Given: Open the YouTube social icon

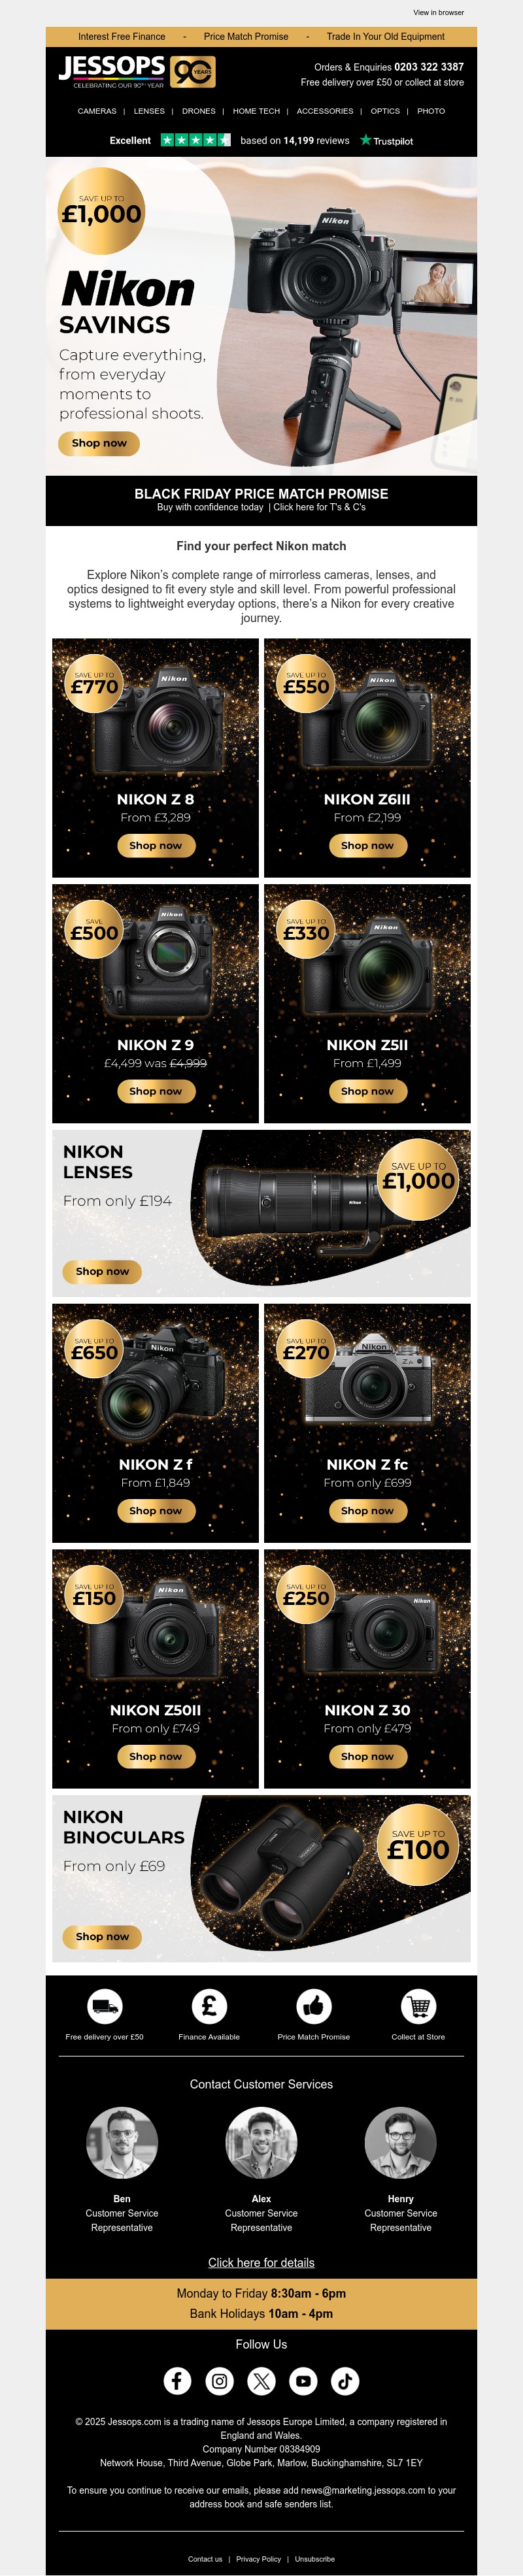Looking at the screenshot, I should click(303, 2381).
